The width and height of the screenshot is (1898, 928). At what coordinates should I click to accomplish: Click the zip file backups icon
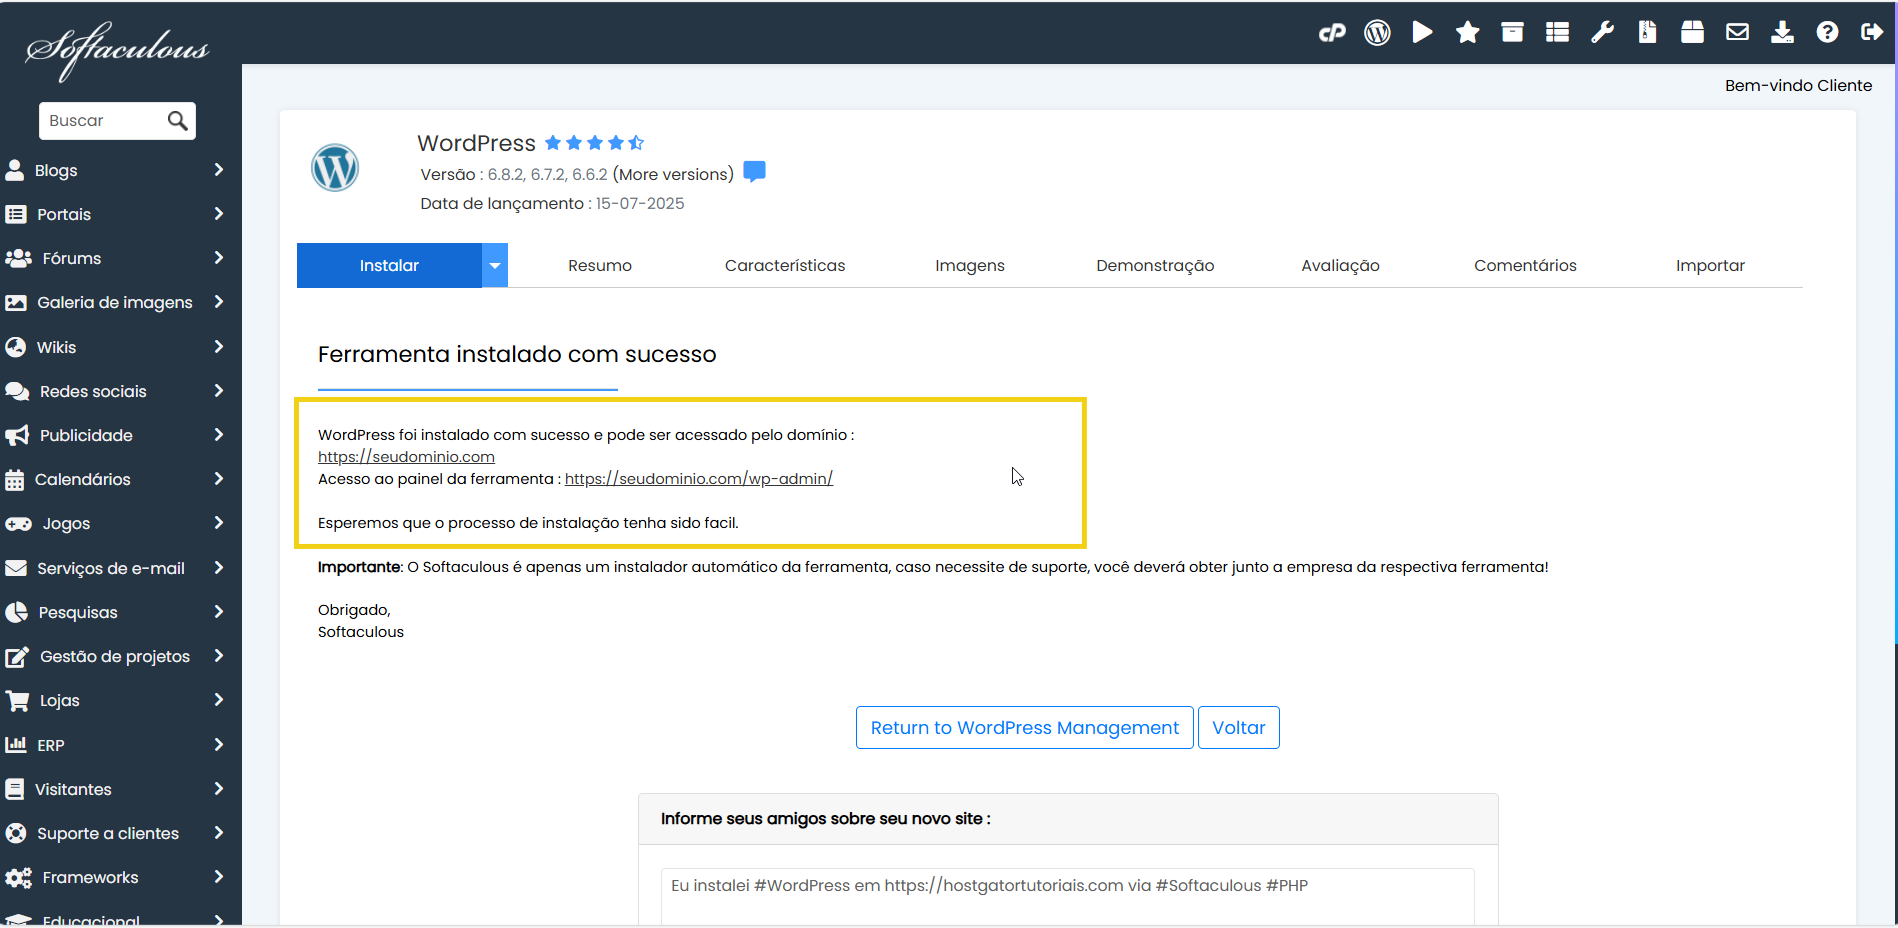point(1647,33)
